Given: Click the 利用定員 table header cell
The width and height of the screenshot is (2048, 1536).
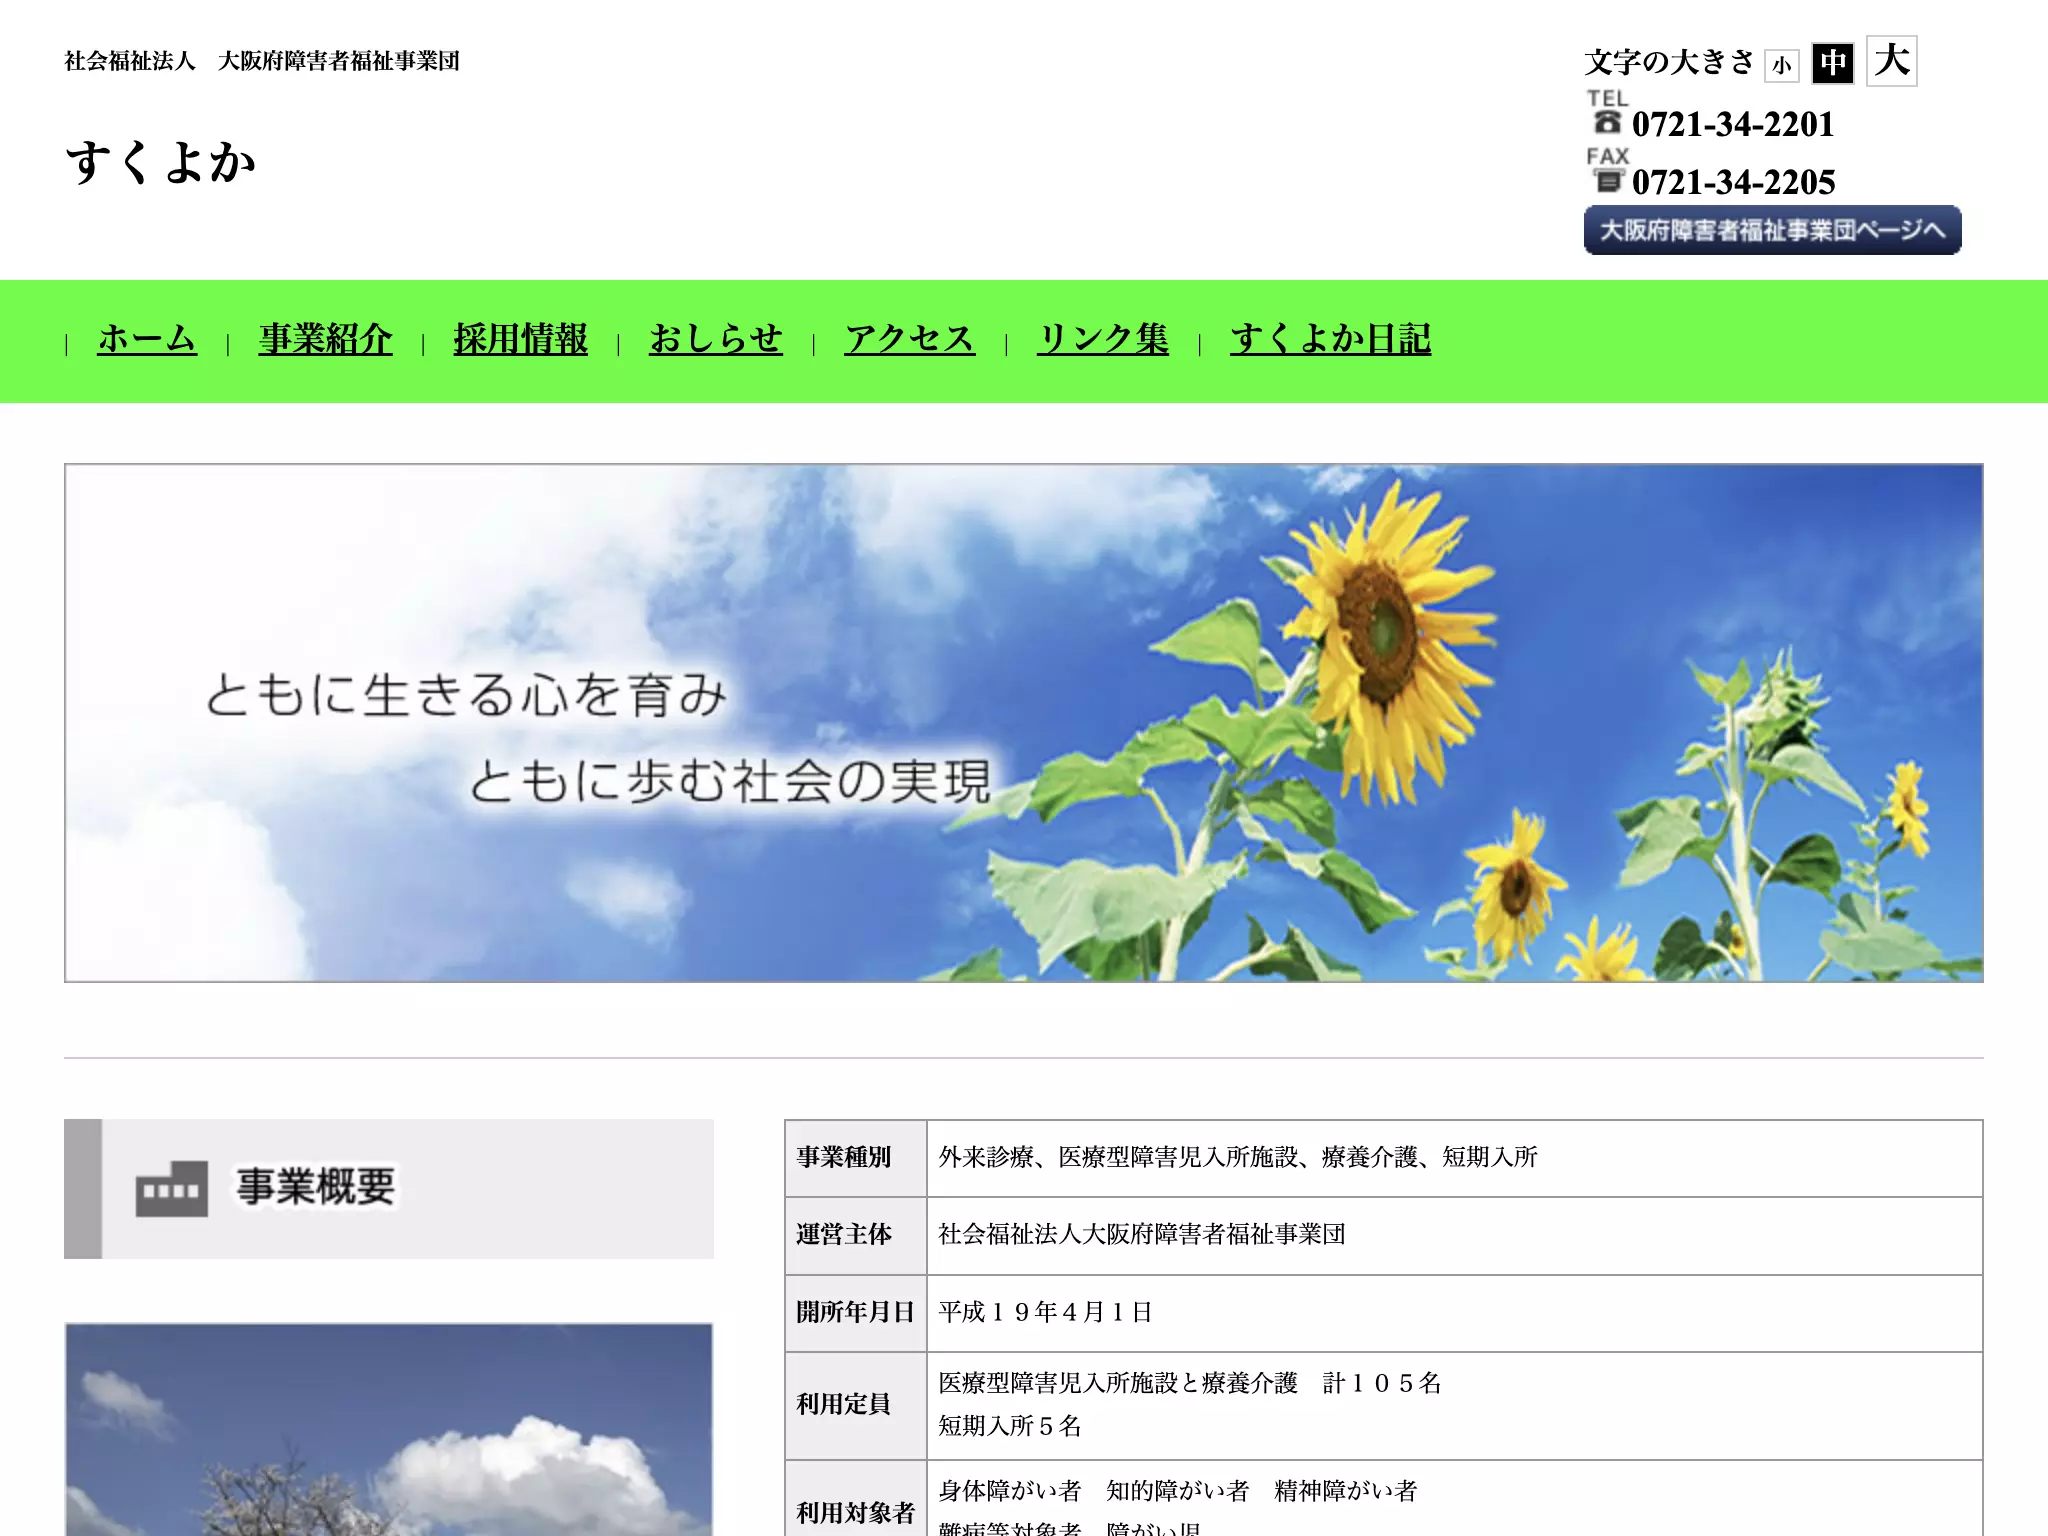Looking at the screenshot, I should pyautogui.click(x=856, y=1405).
